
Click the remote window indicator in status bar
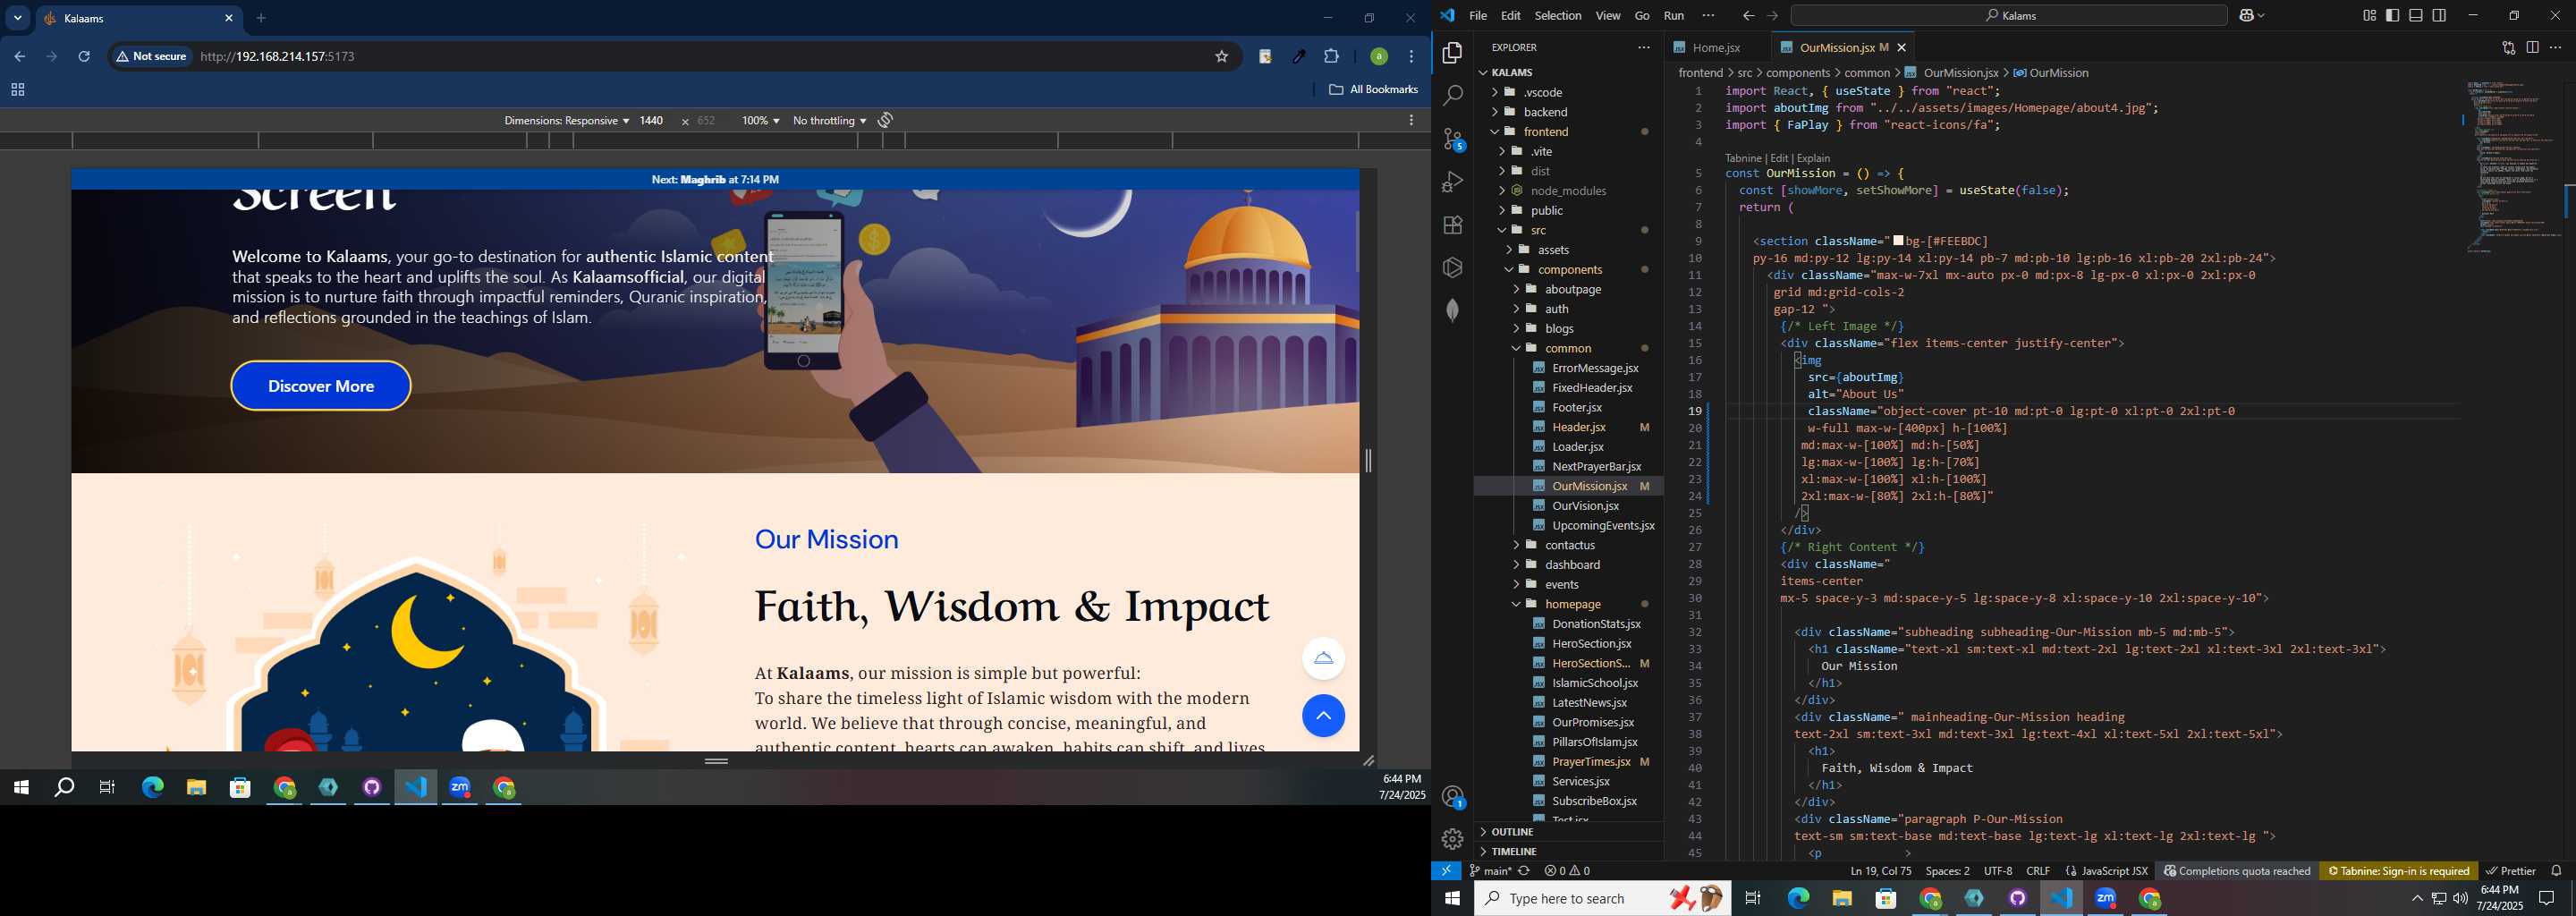tap(1446, 871)
